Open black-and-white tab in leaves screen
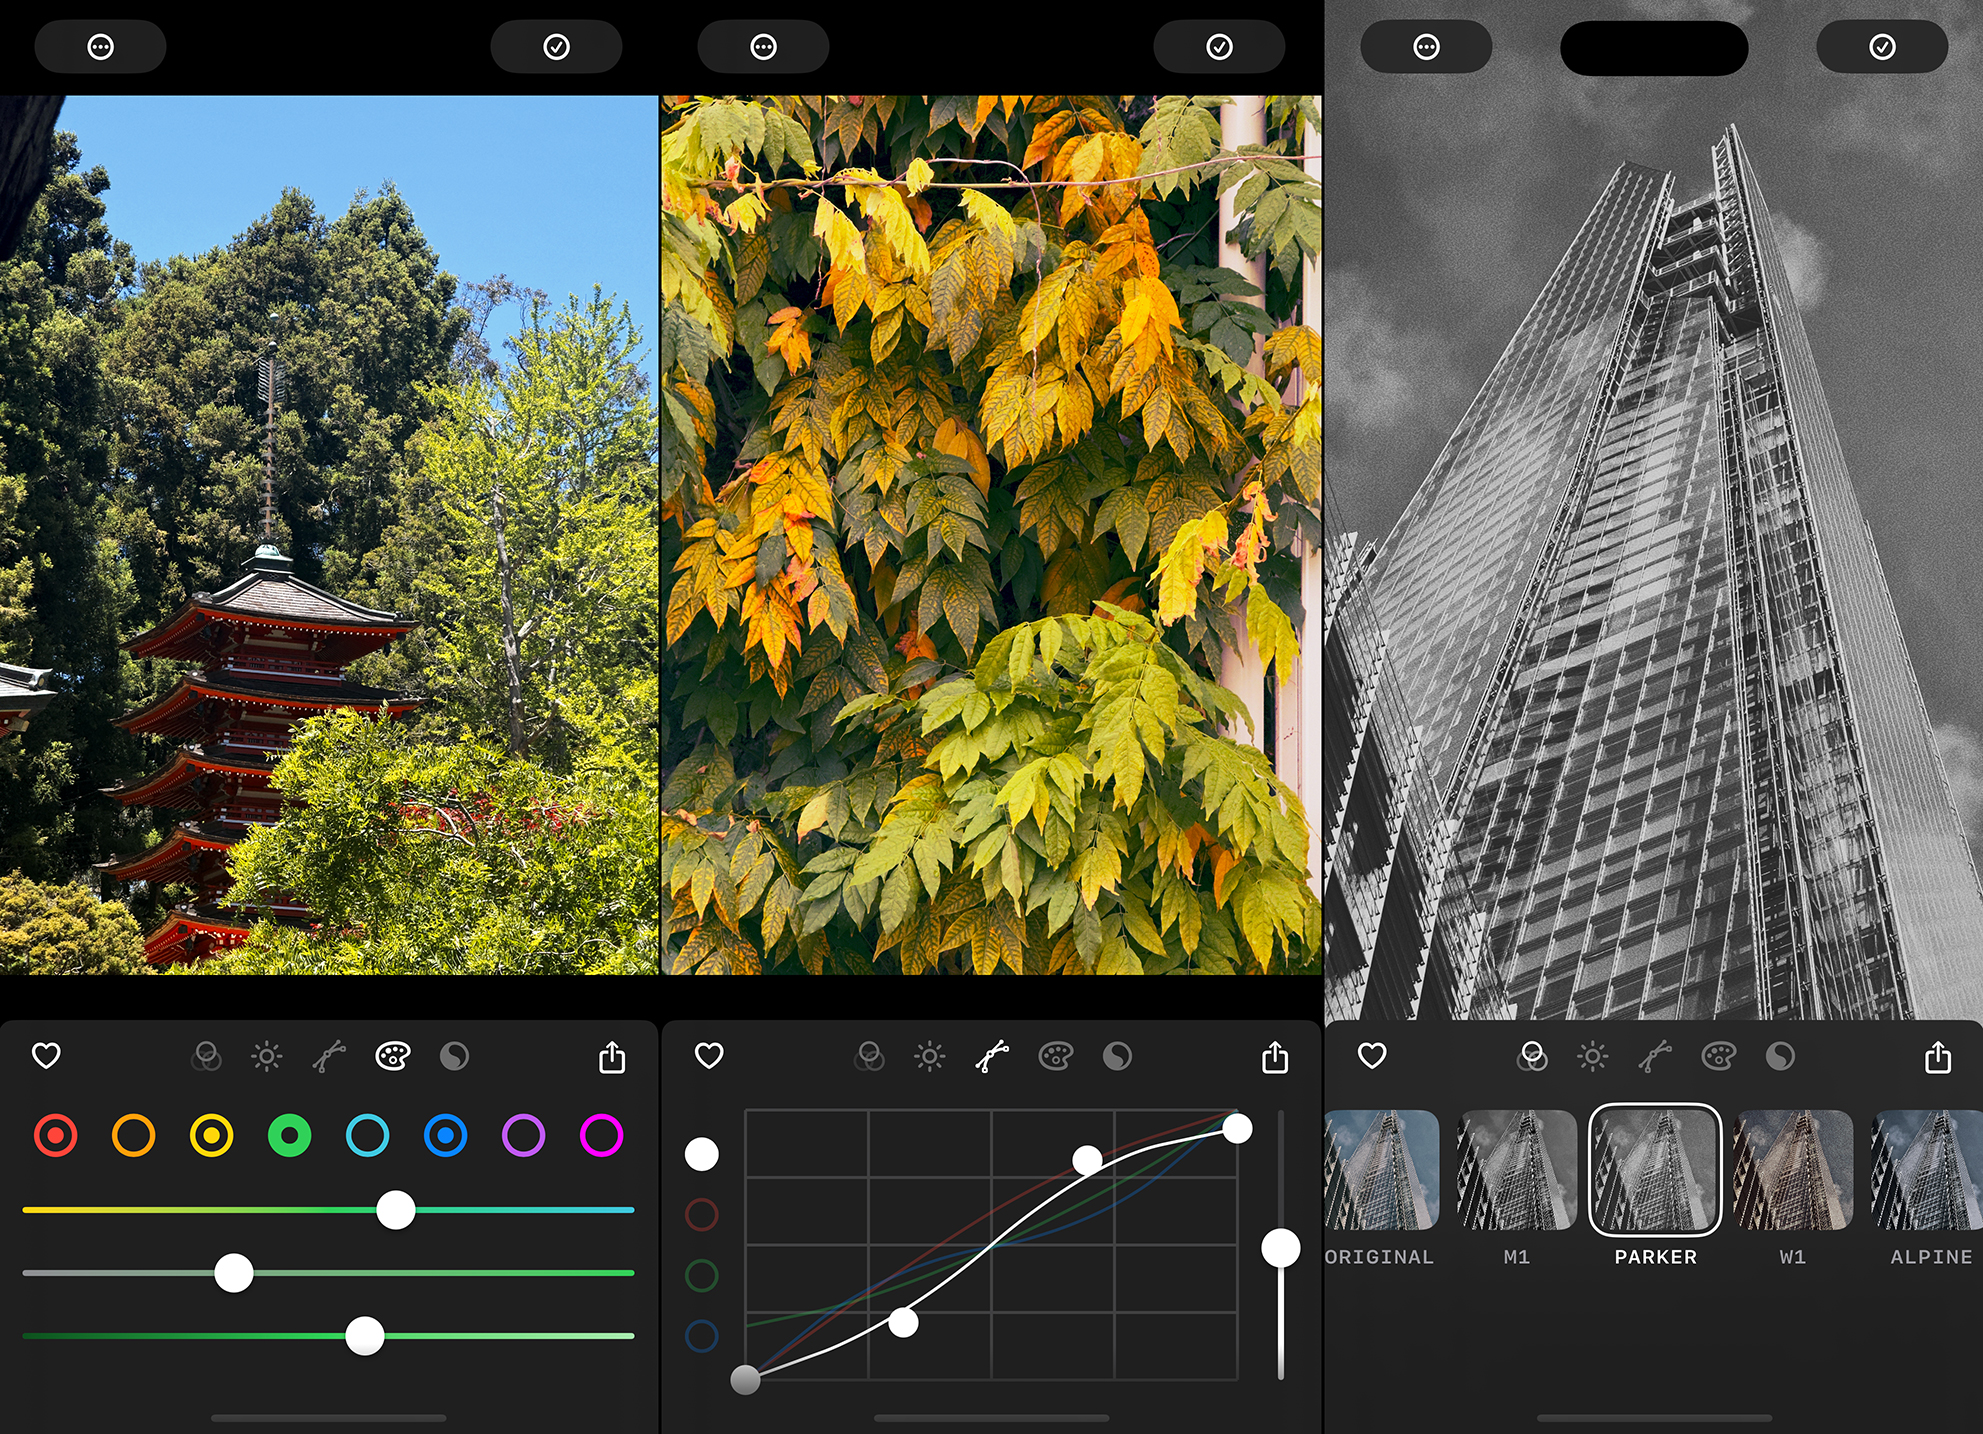Image resolution: width=1983 pixels, height=1434 pixels. [1117, 1056]
